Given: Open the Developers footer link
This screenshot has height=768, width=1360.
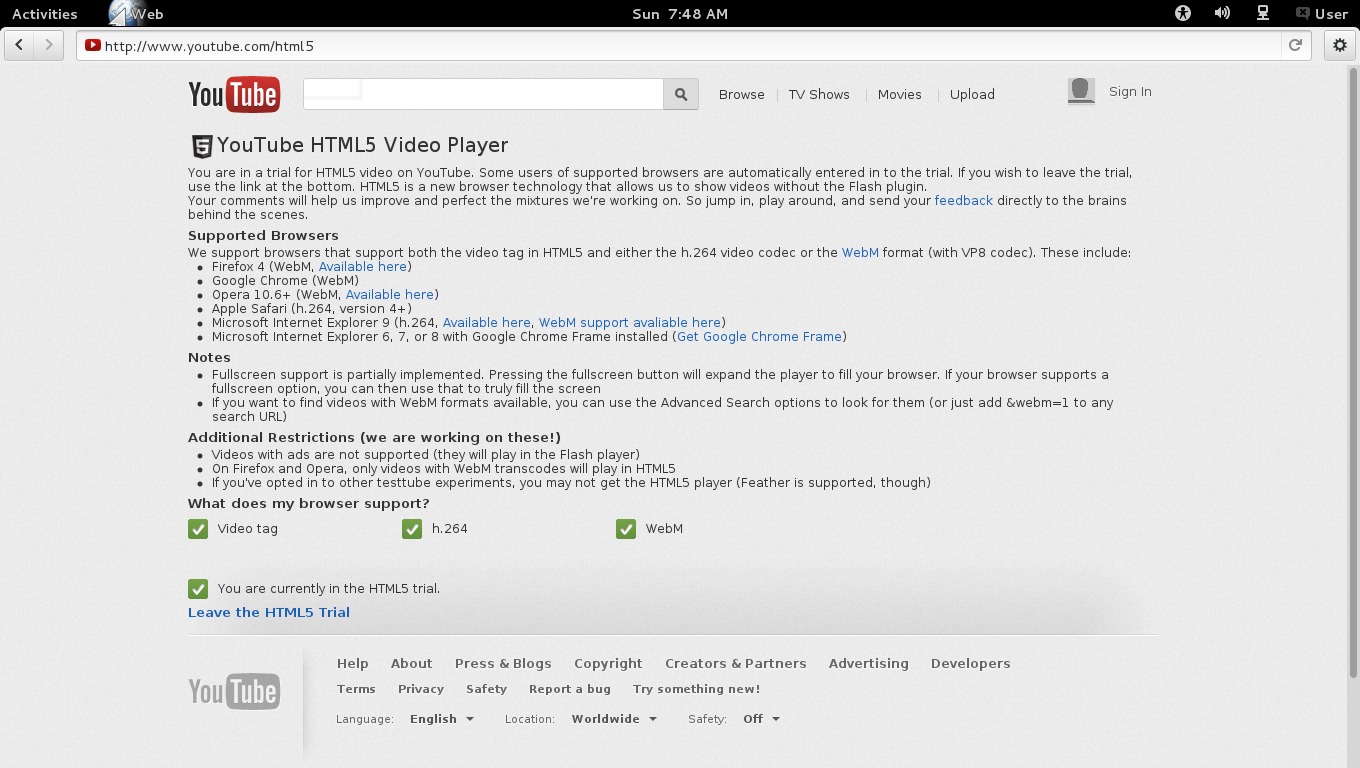Looking at the screenshot, I should click(971, 663).
